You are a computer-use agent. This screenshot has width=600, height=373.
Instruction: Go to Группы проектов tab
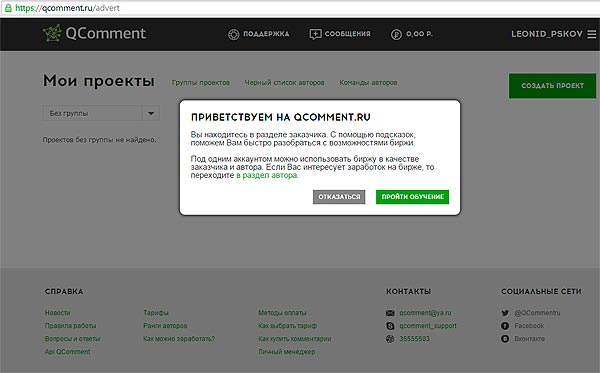click(x=201, y=83)
